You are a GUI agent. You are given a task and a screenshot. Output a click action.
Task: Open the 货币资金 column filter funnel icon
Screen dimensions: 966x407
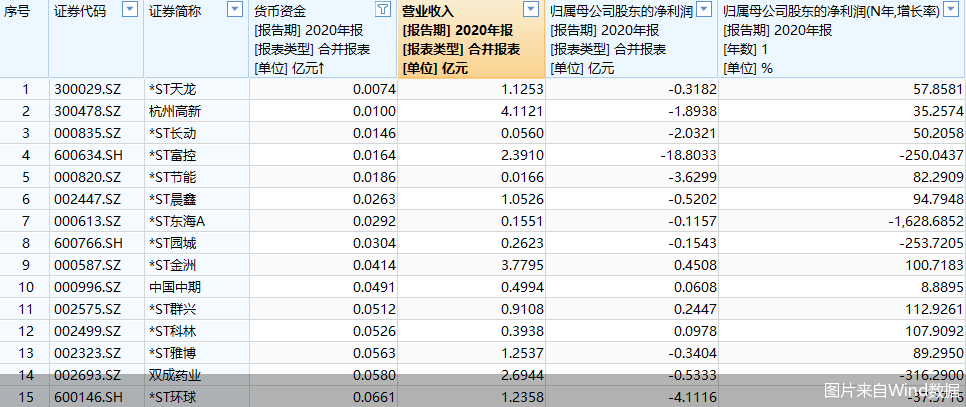click(383, 9)
